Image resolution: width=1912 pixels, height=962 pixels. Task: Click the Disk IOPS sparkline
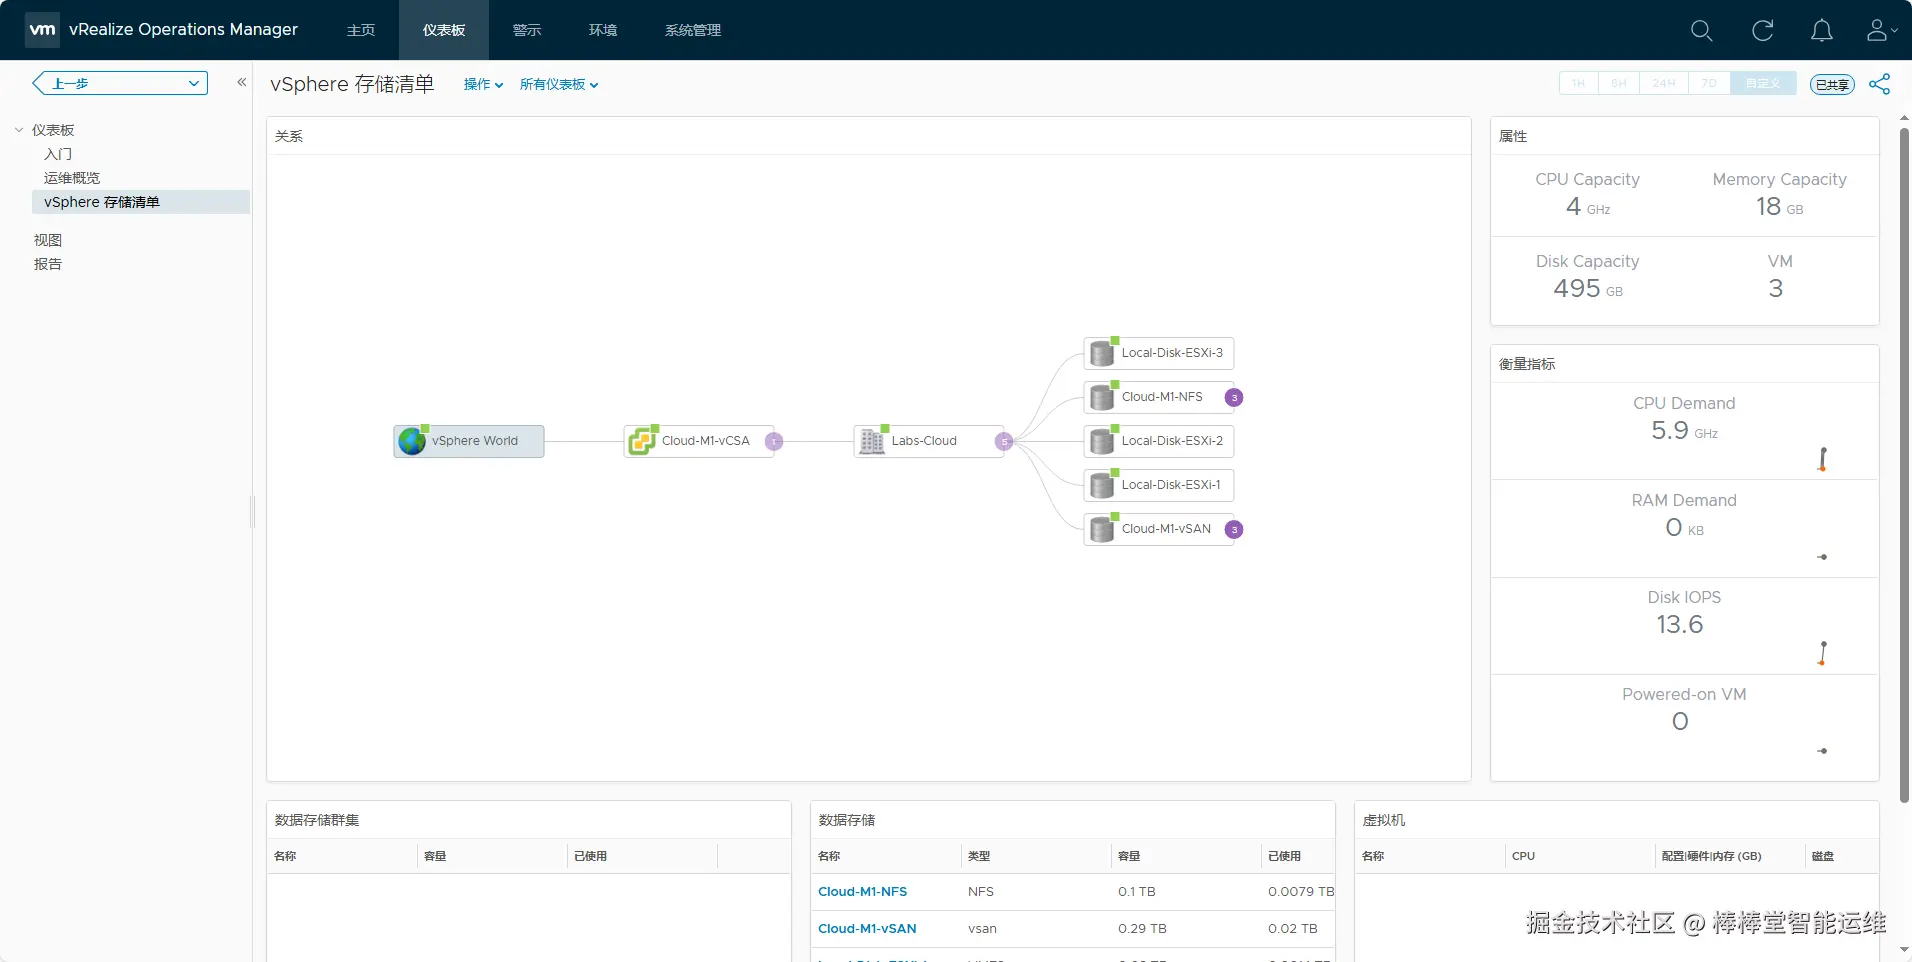[x=1823, y=653]
